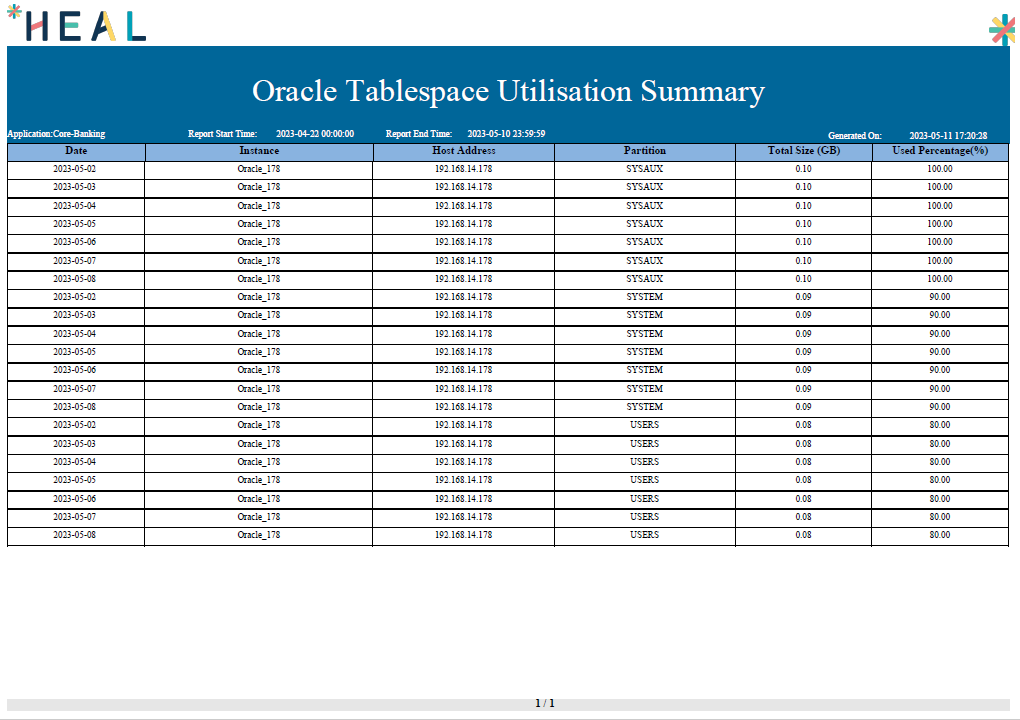
Task: Select the USERS cell for 2023-05-05
Action: 644,480
